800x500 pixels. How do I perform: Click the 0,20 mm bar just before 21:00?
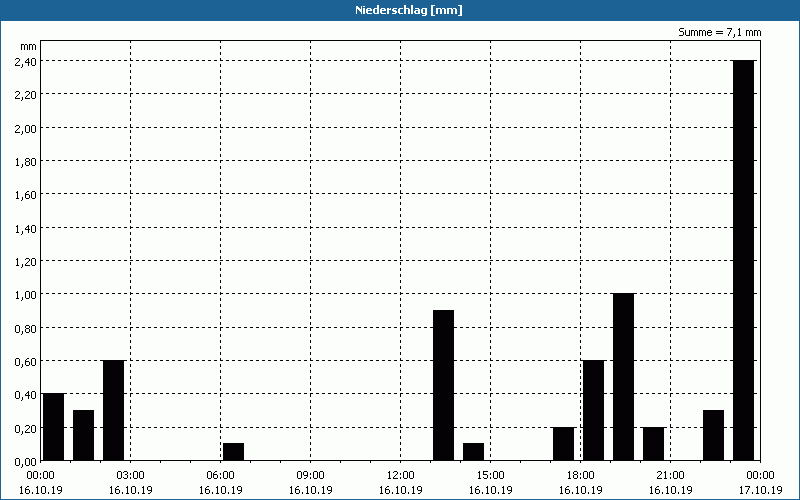(x=654, y=444)
